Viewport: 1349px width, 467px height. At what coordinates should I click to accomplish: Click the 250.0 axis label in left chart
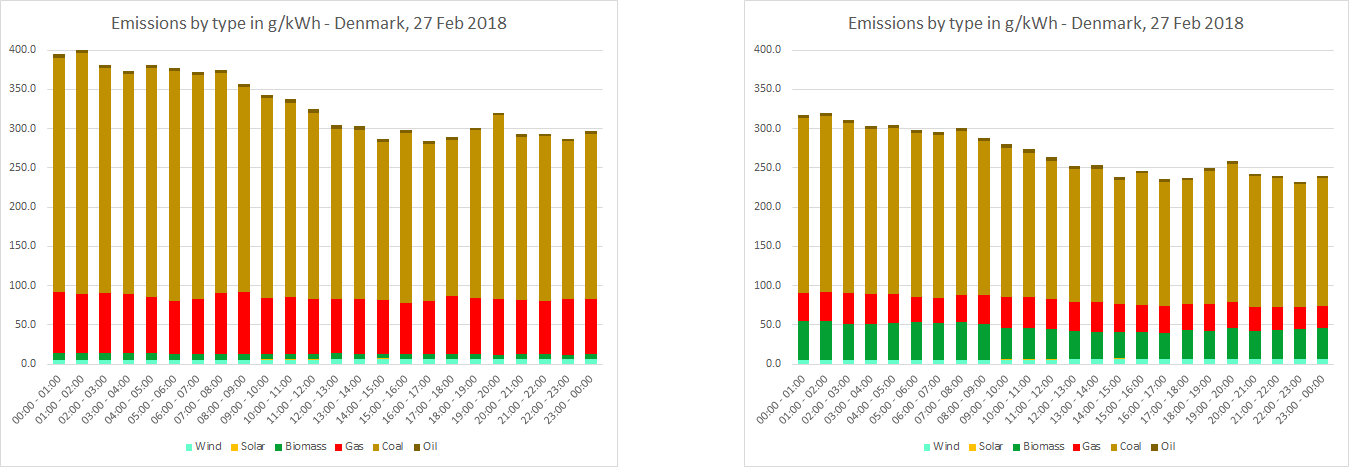tap(24, 168)
